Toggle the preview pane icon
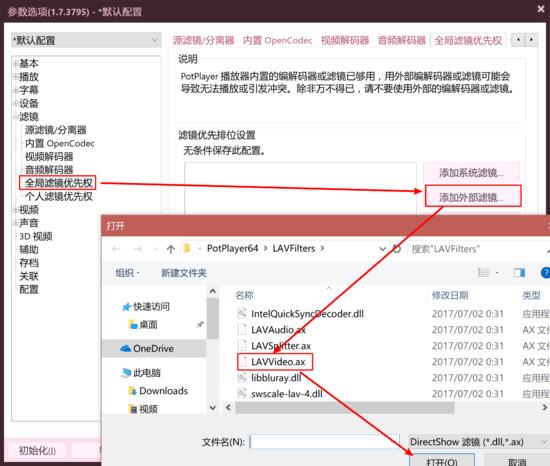Screen dimensions: 550x466 (519, 272)
